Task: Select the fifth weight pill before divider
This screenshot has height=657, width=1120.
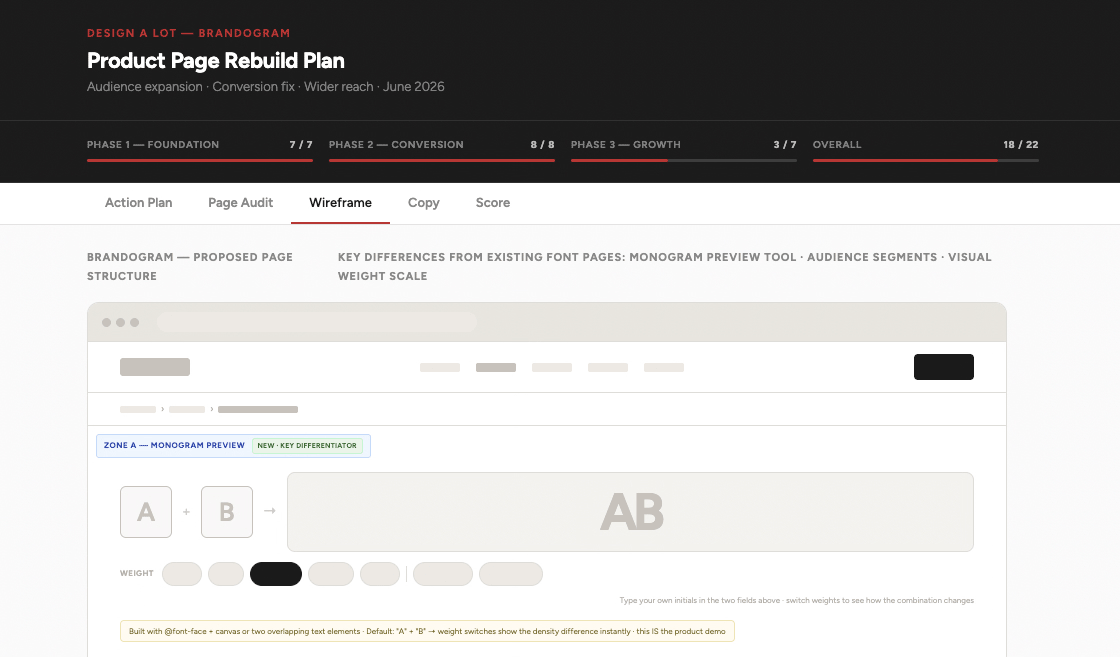Action: pos(380,574)
